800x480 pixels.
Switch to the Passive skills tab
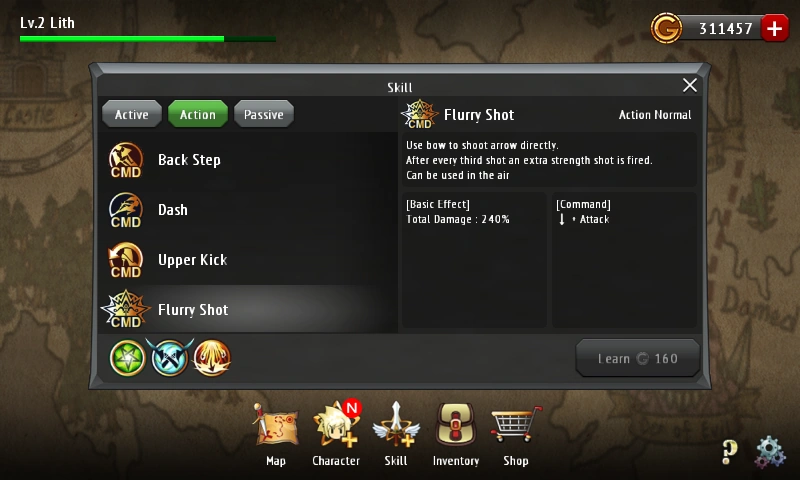(264, 114)
